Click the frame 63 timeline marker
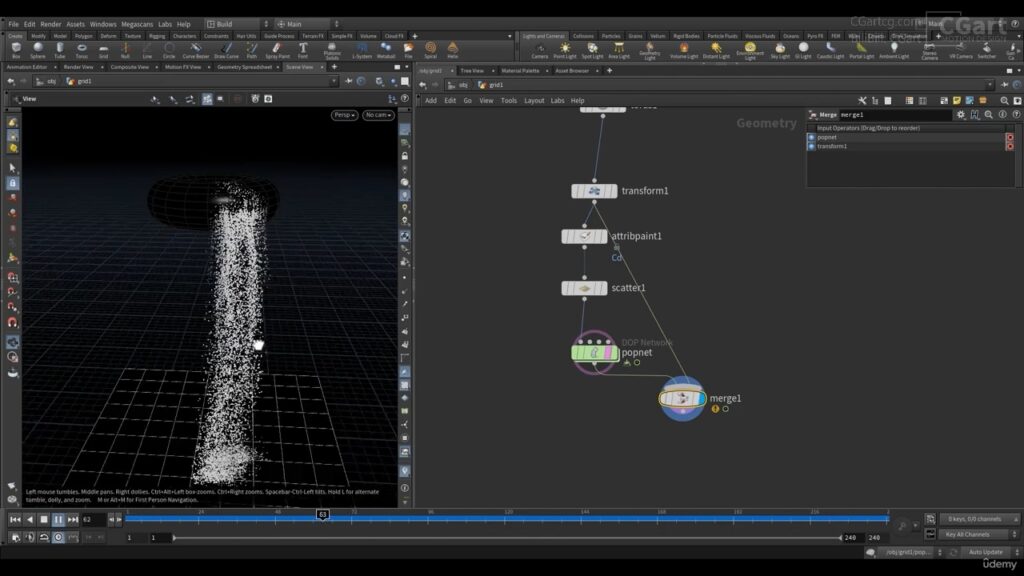This screenshot has height=576, width=1024. click(x=323, y=515)
